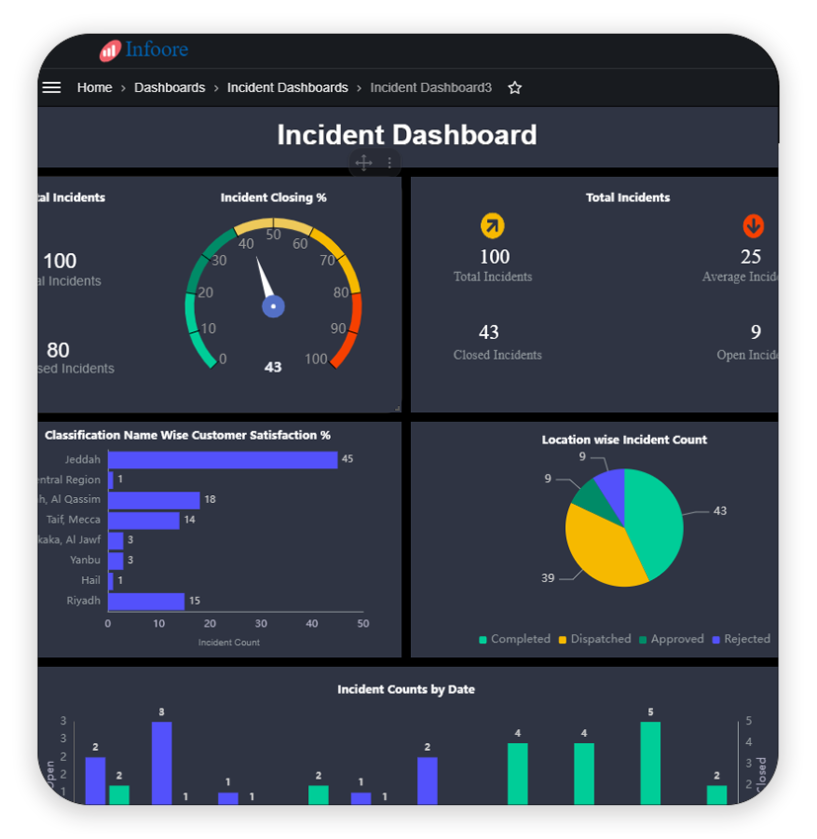Navigate to Incident Dashboards breadcrumb
Screen dimensions: 817x839
pos(287,88)
